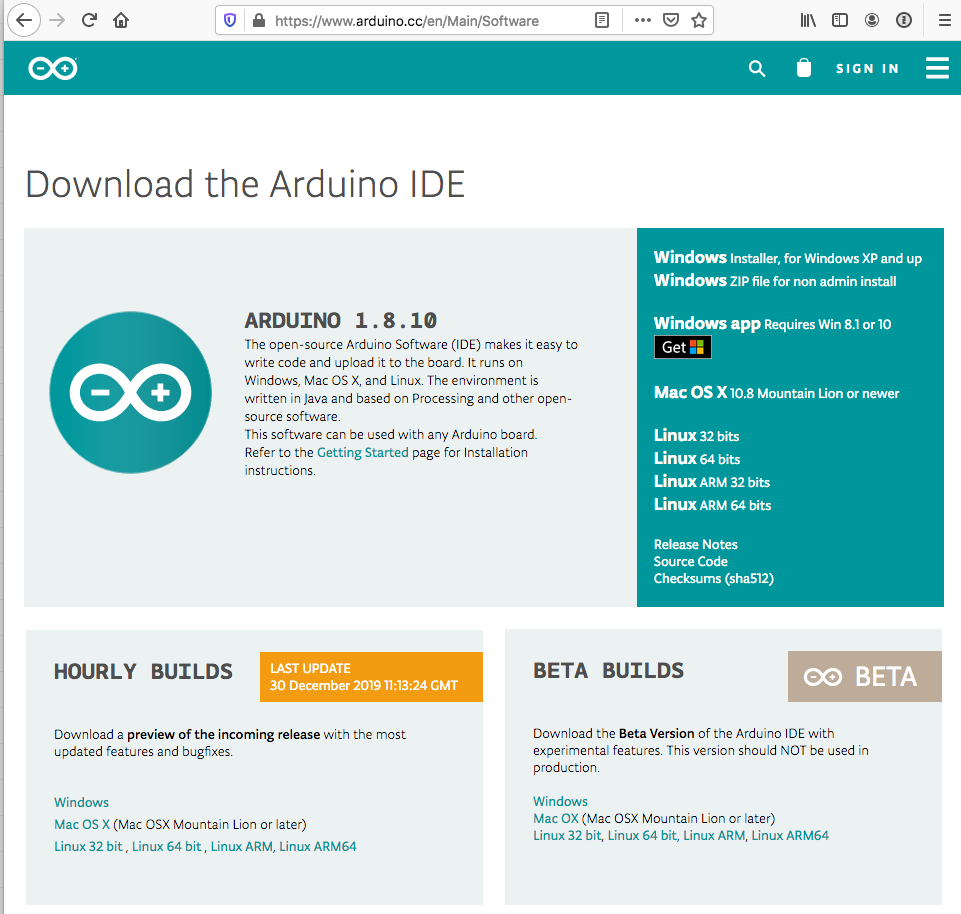Image resolution: width=961 pixels, height=914 pixels.
Task: Open Checksums (sha512) link
Action: 713,579
